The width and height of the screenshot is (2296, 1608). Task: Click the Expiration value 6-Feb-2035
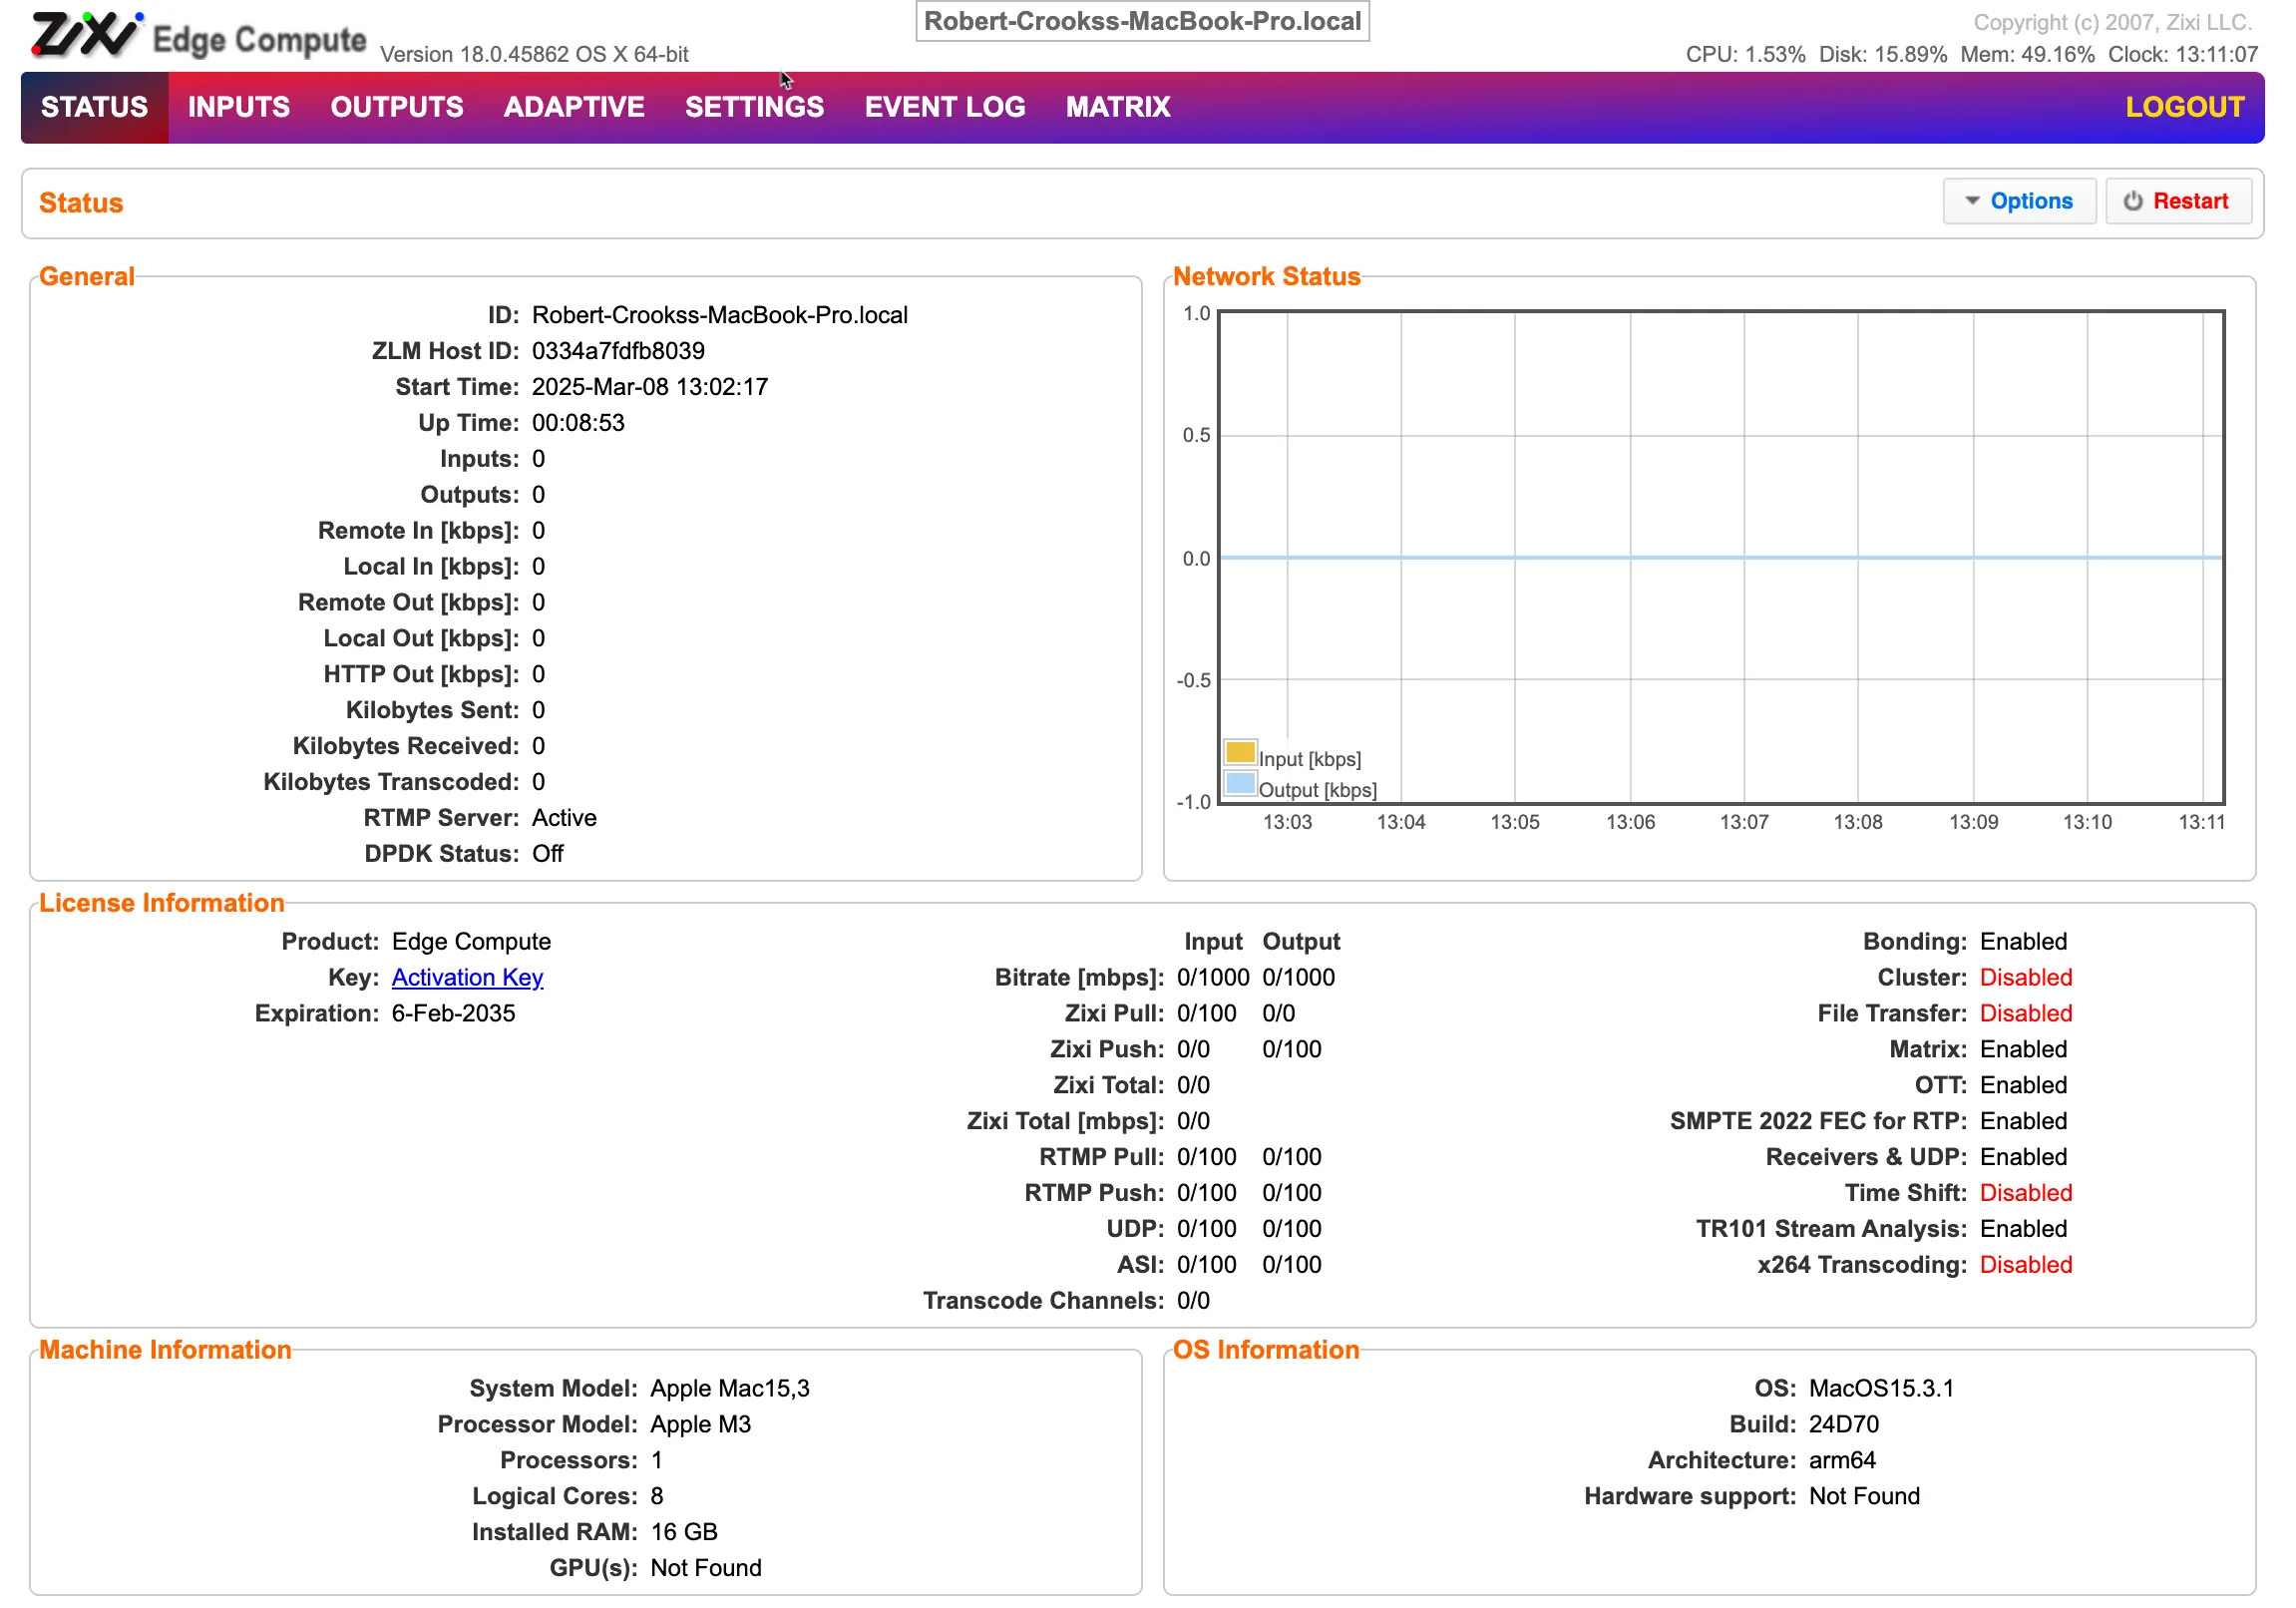point(455,1016)
